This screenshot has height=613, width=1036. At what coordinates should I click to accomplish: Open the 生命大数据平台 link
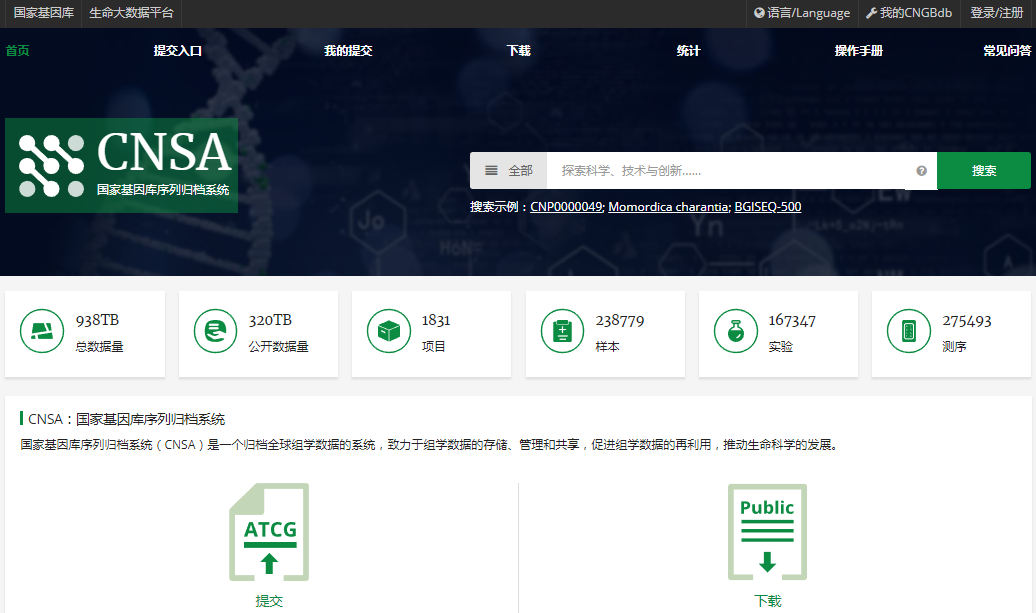tap(131, 13)
